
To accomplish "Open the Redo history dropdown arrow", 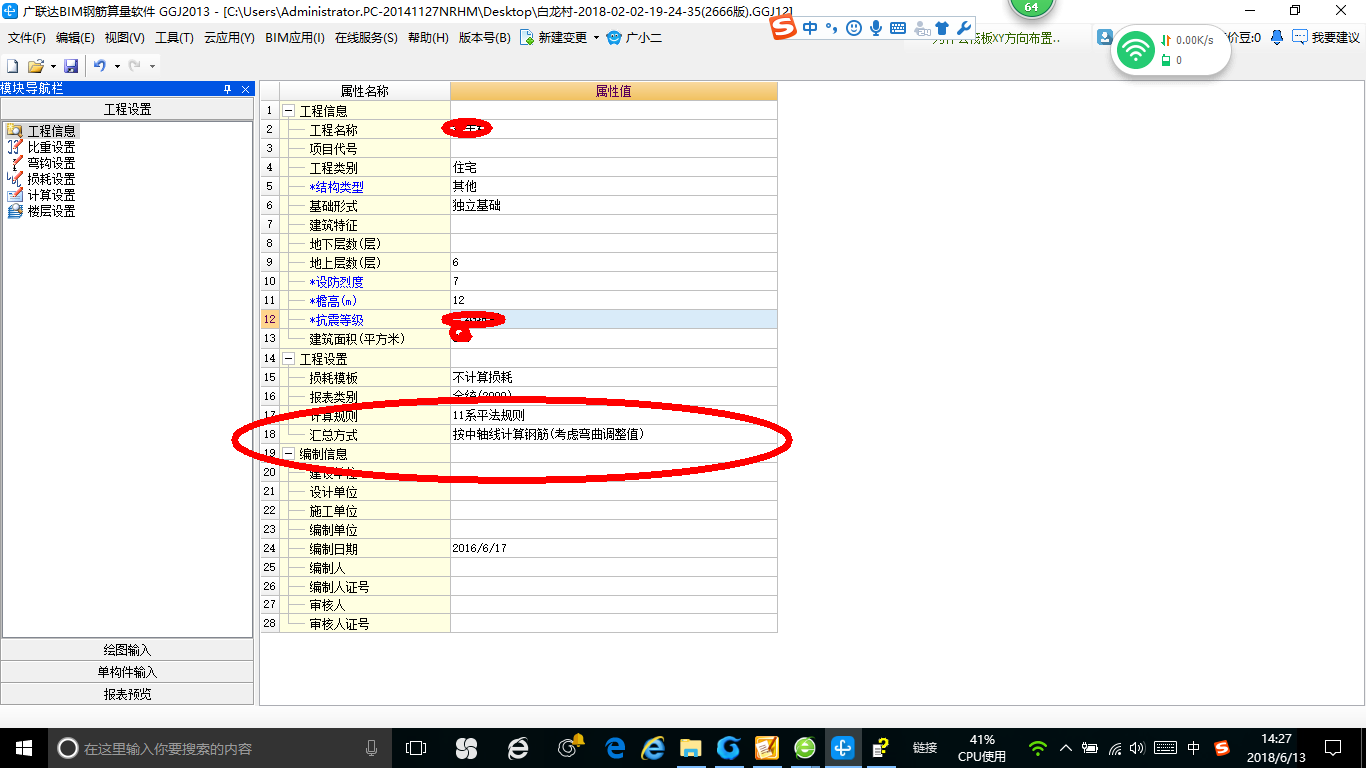I will (152, 66).
